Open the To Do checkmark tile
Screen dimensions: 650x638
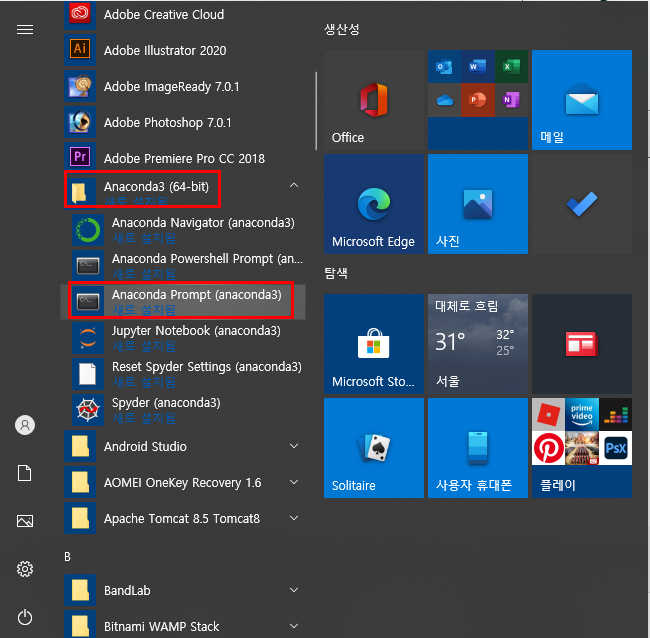click(x=582, y=204)
